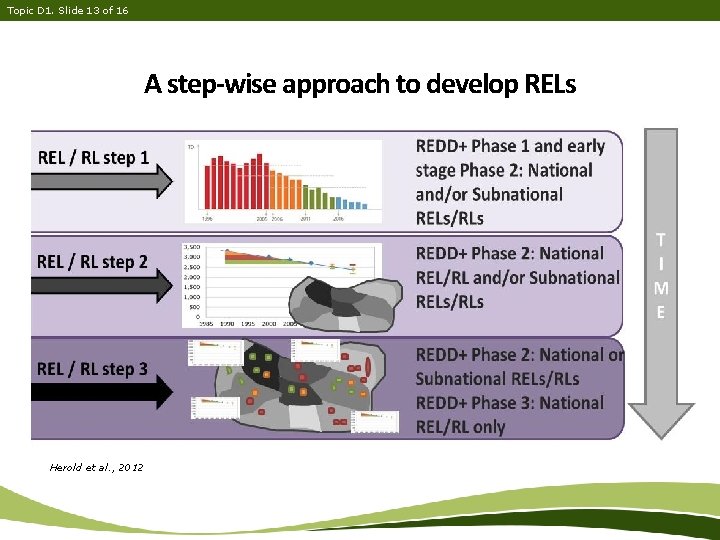
Task: Click the red oval marker on step 3 map
Action: (368, 366)
